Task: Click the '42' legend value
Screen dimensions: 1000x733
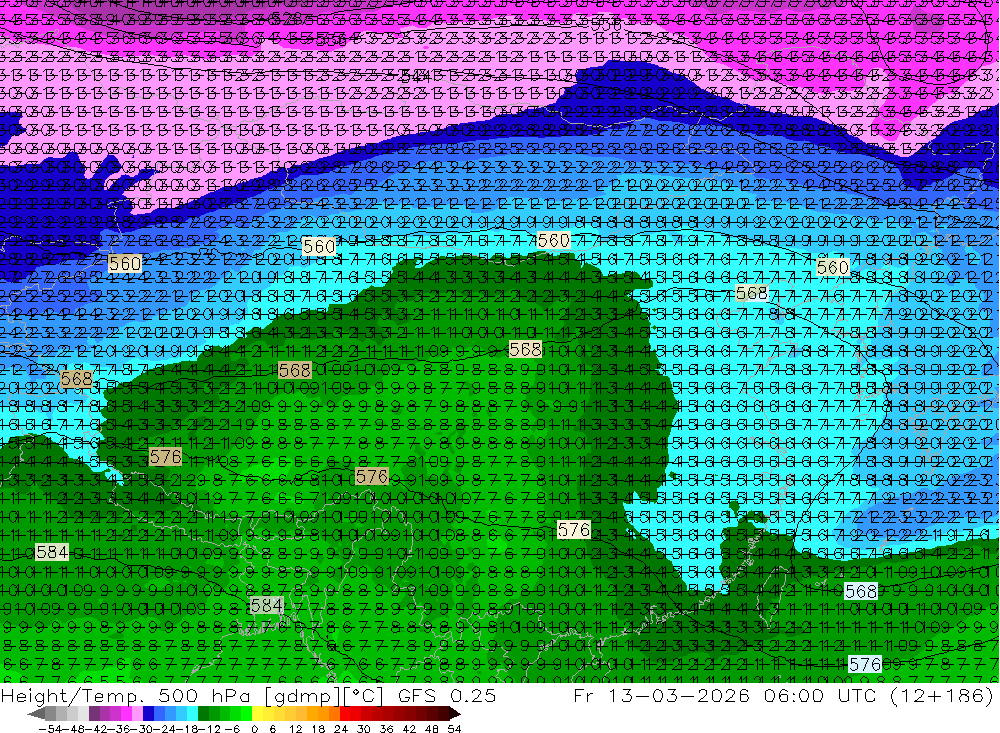Action: [x=409, y=729]
